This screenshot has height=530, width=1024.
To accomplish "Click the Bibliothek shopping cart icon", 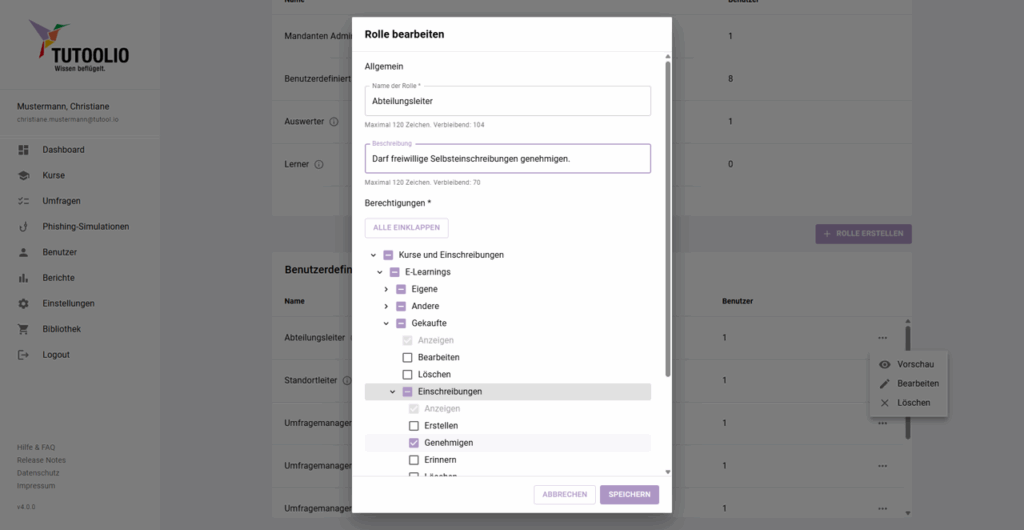I will [23, 329].
